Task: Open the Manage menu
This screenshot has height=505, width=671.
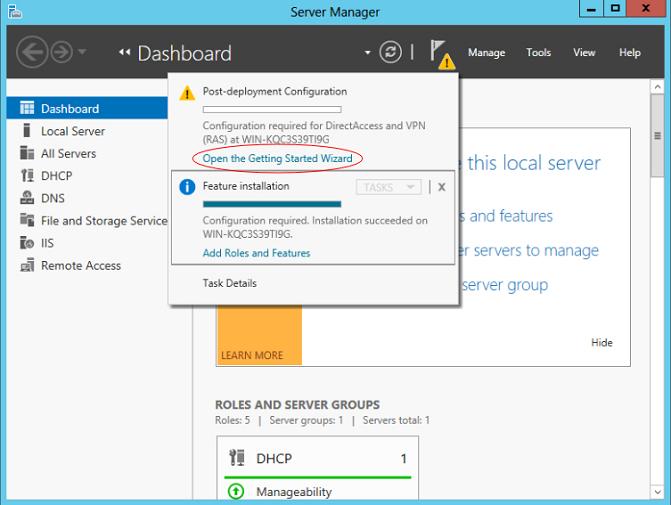Action: [486, 52]
